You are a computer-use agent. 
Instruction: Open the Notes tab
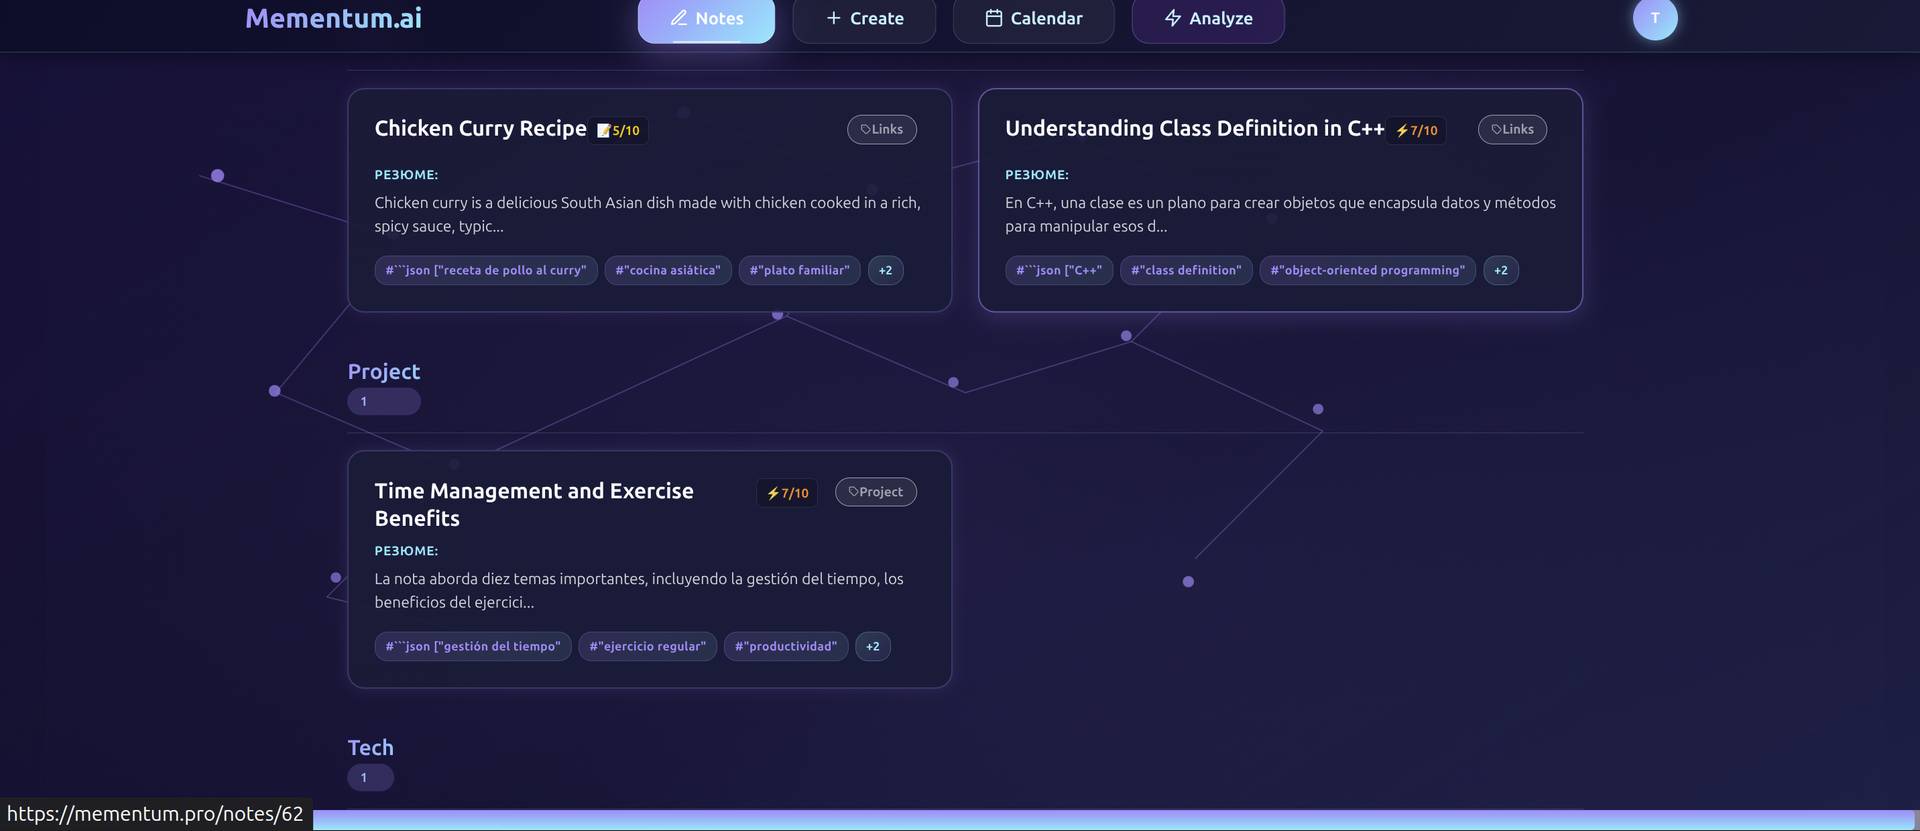[x=706, y=19]
